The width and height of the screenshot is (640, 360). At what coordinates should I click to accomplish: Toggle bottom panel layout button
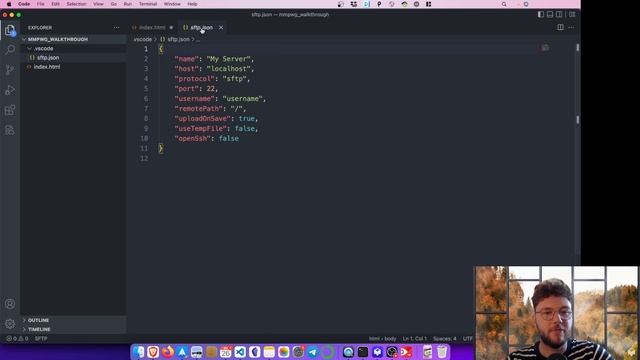pyautogui.click(x=550, y=14)
